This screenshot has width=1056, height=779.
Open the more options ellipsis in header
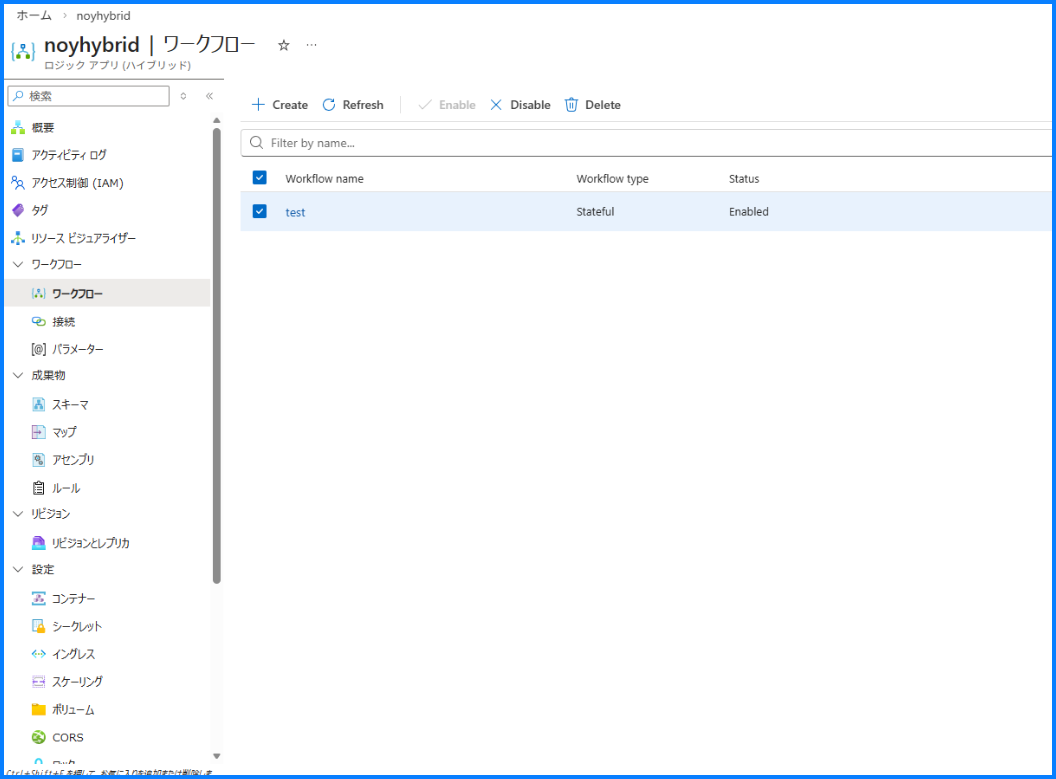point(311,45)
